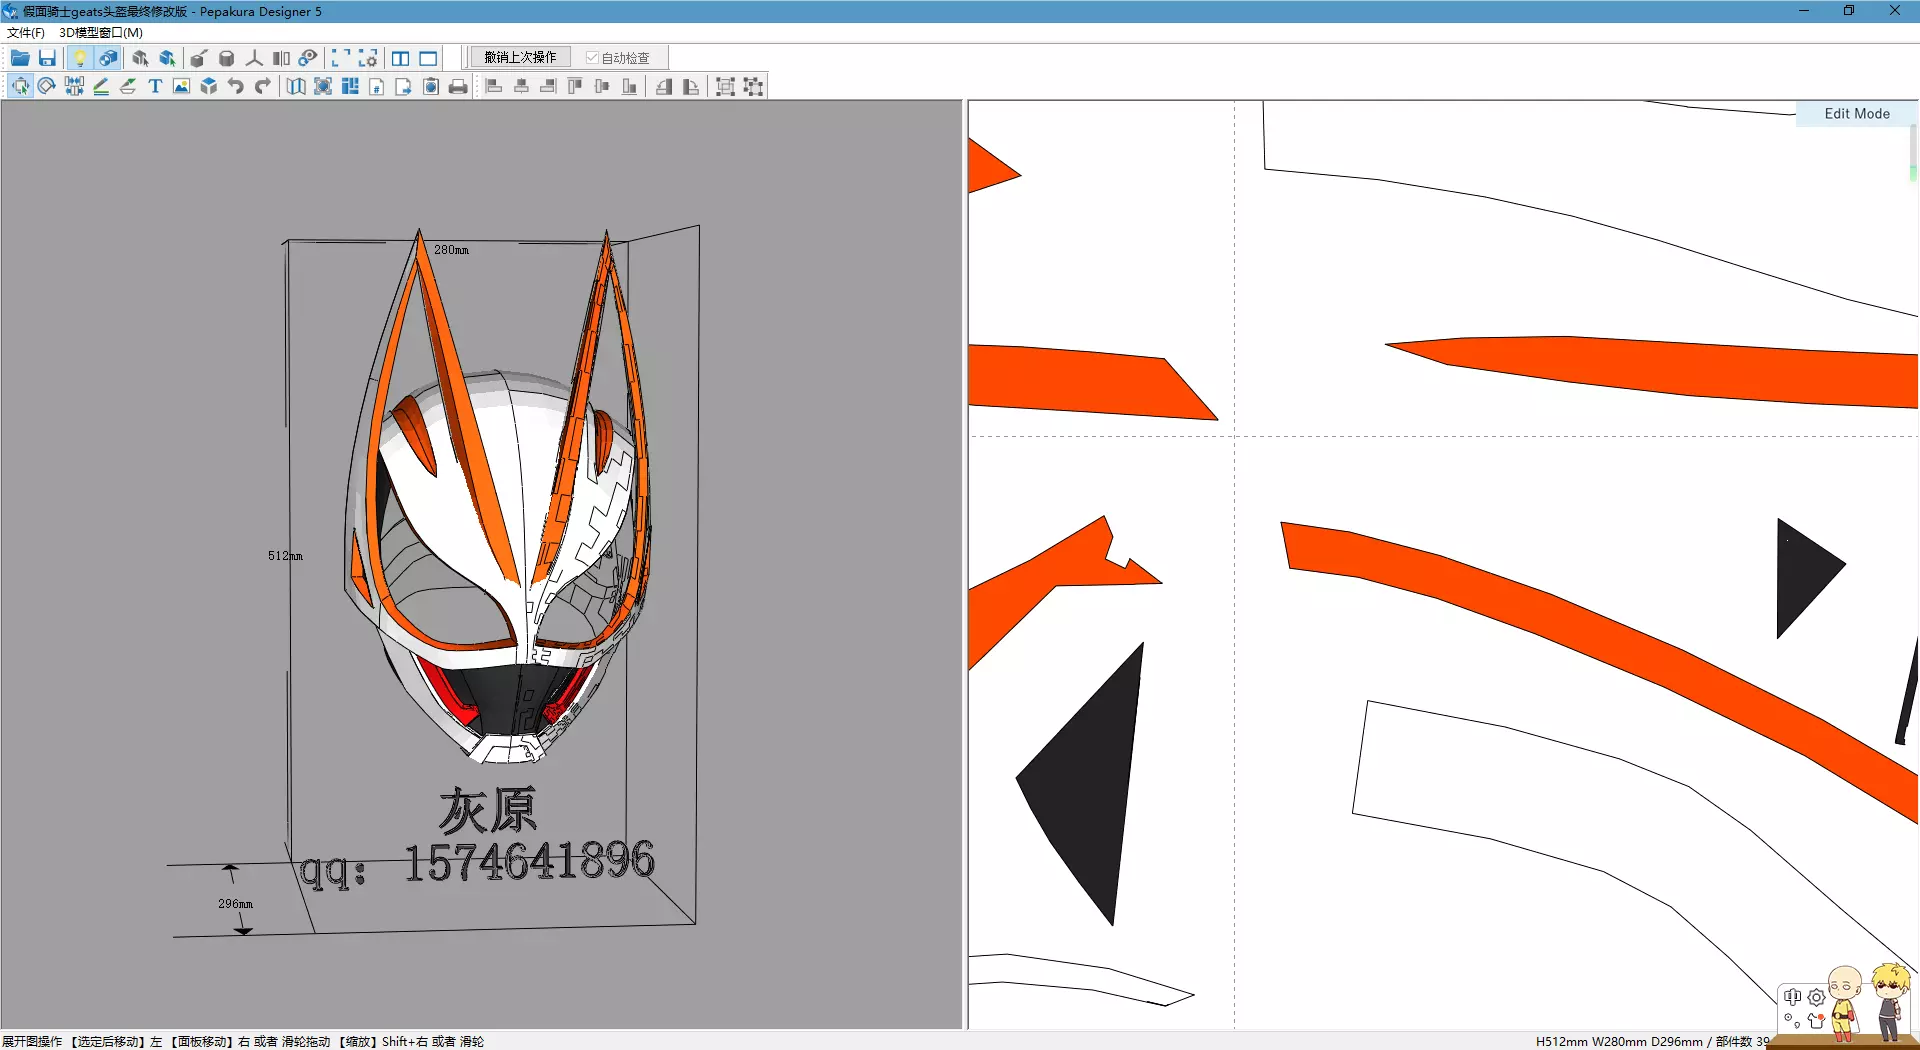Select the black triangle pattern piece
Image resolution: width=1920 pixels, height=1050 pixels.
(1805, 577)
